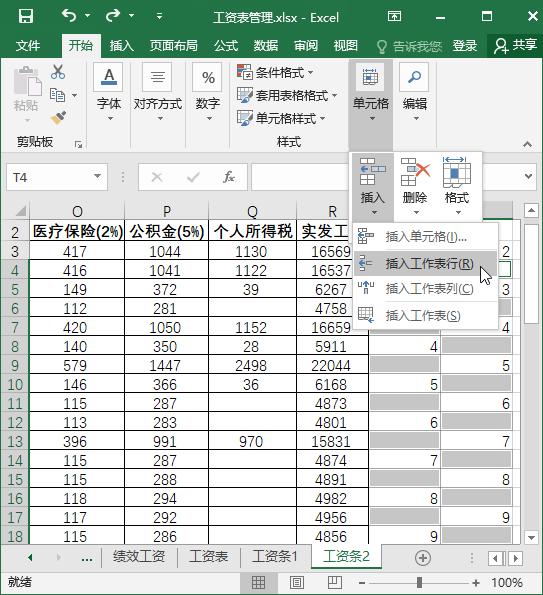This screenshot has width=543, height=595.
Task: Open the 字体 font group
Action: [x=109, y=93]
